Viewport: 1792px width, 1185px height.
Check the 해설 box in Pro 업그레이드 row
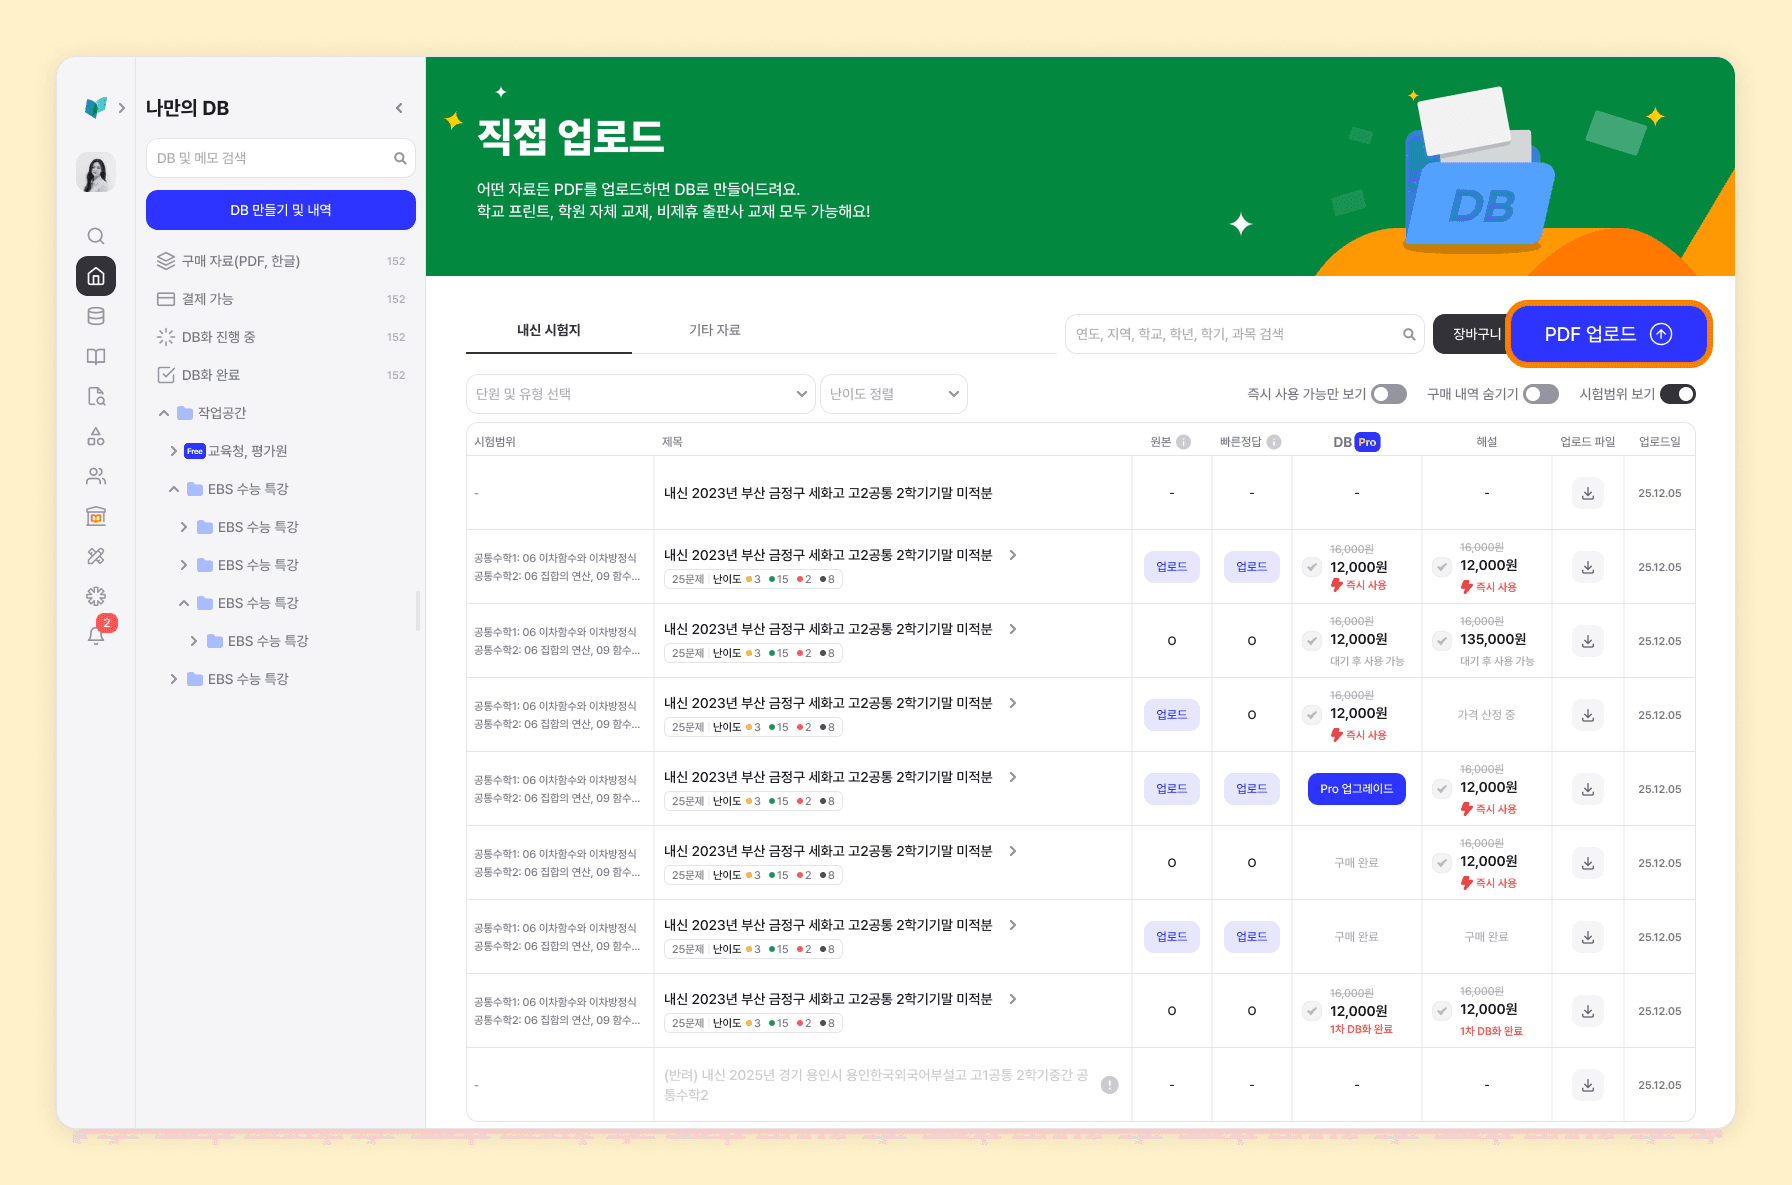click(1442, 789)
